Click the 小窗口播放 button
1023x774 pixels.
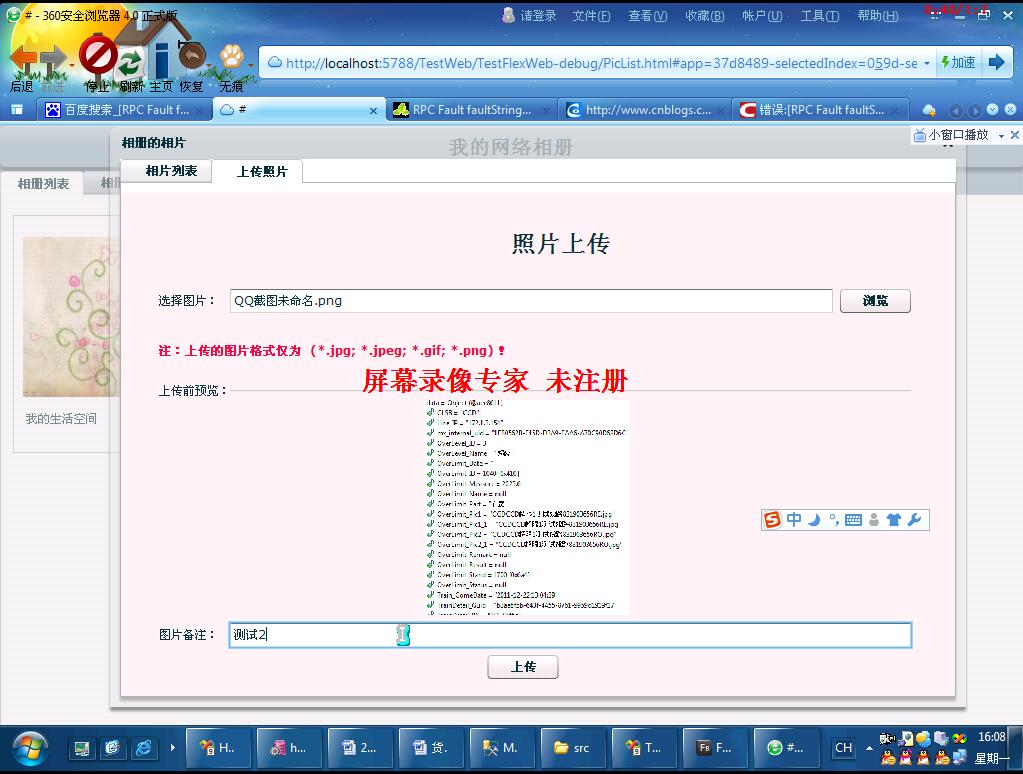[951, 135]
